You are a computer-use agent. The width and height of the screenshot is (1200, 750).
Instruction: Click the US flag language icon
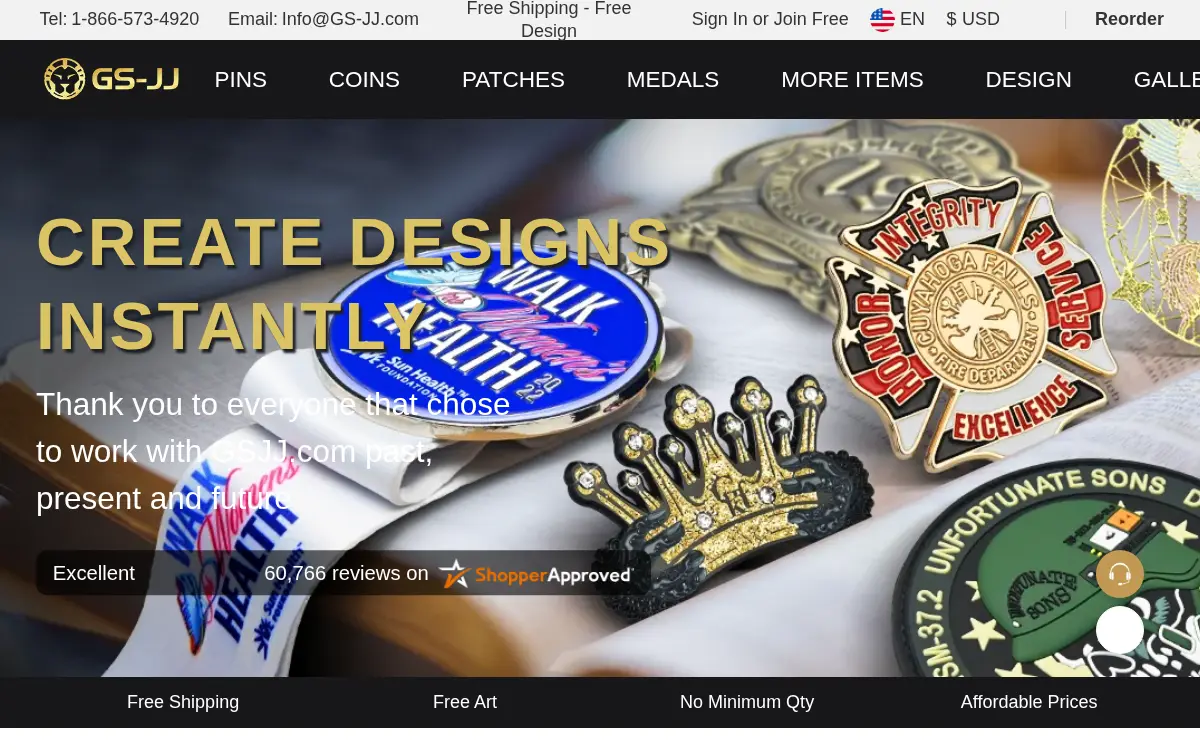882,19
